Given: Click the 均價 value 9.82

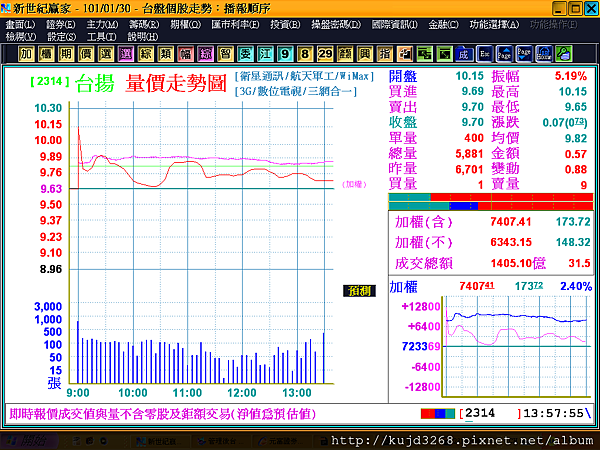Looking at the screenshot, I should pyautogui.click(x=576, y=138).
